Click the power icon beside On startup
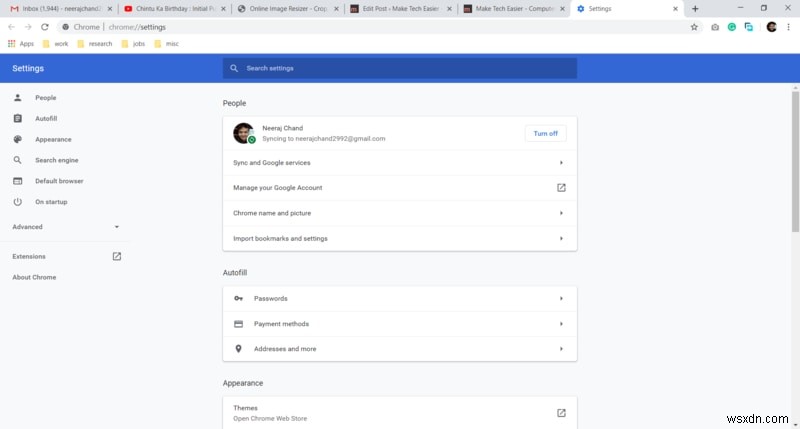 point(17,202)
